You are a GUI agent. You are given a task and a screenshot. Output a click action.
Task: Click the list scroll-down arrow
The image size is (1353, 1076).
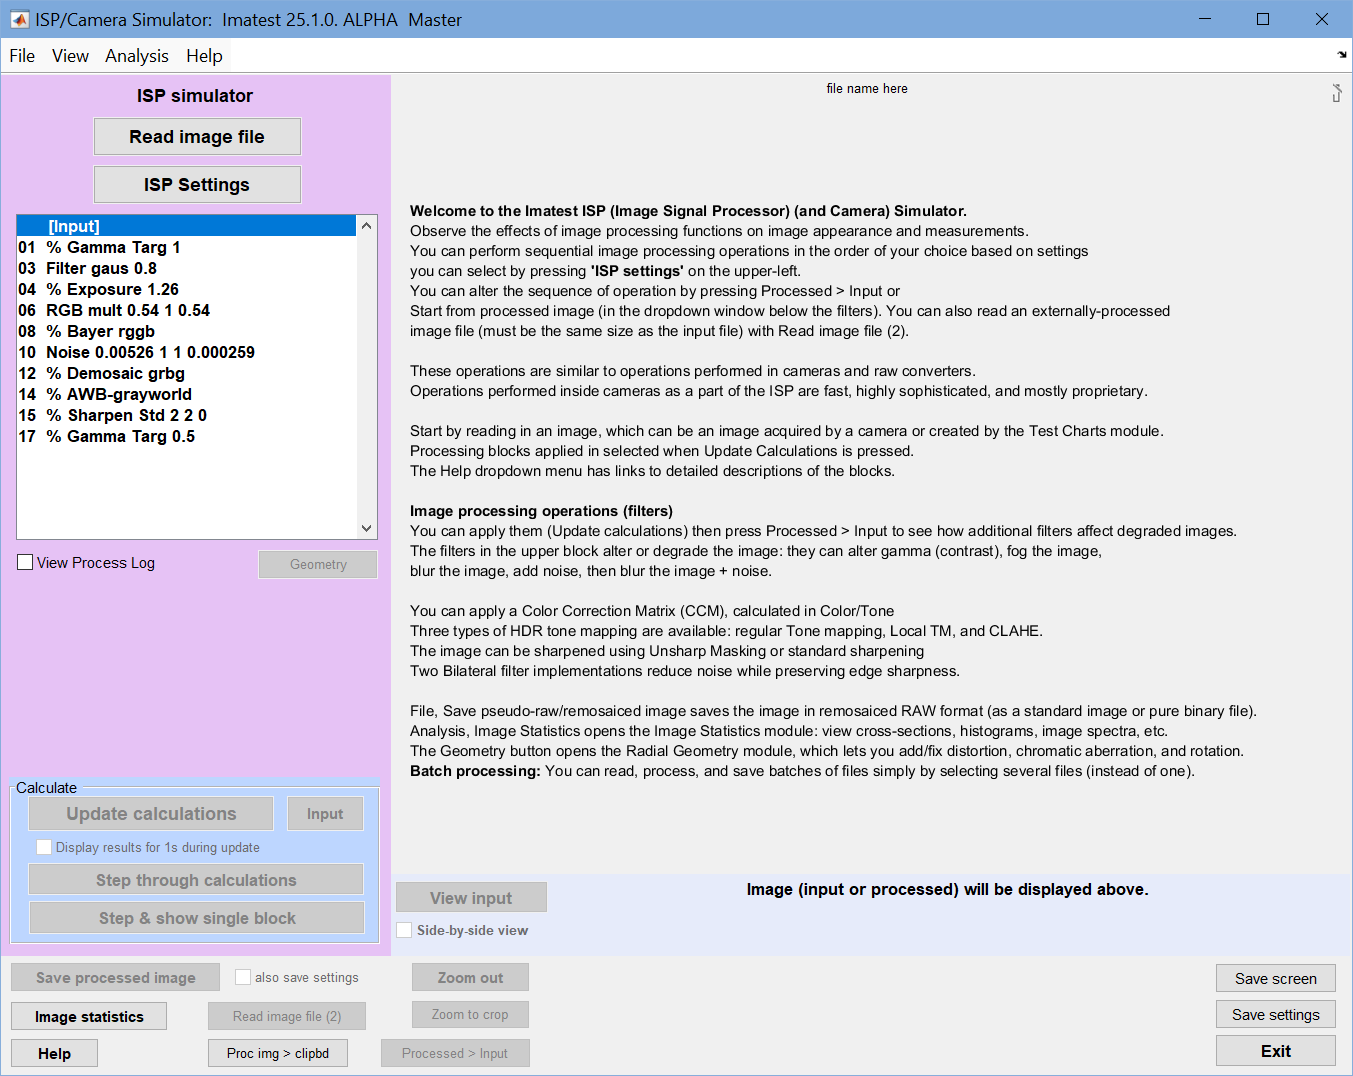366,528
